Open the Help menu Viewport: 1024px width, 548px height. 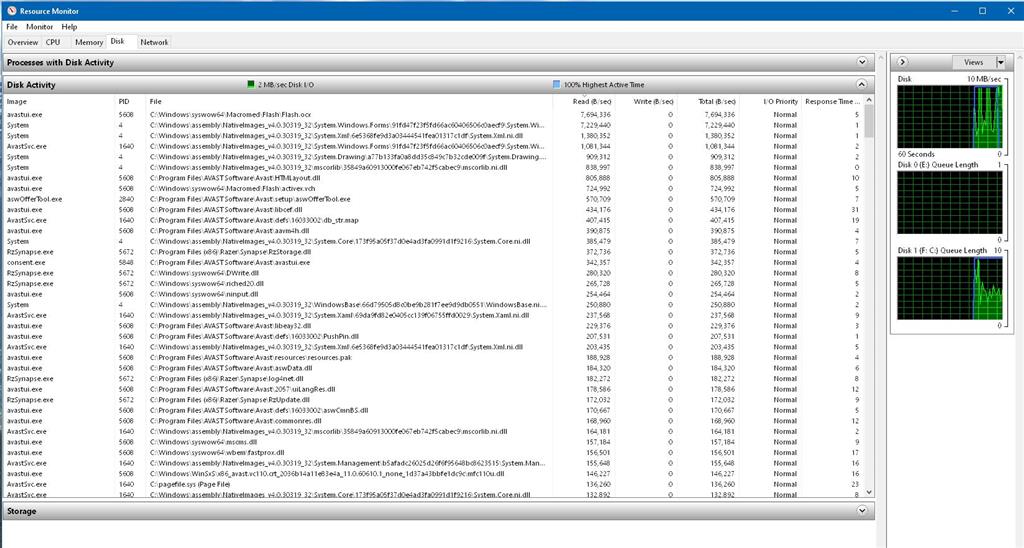click(69, 27)
